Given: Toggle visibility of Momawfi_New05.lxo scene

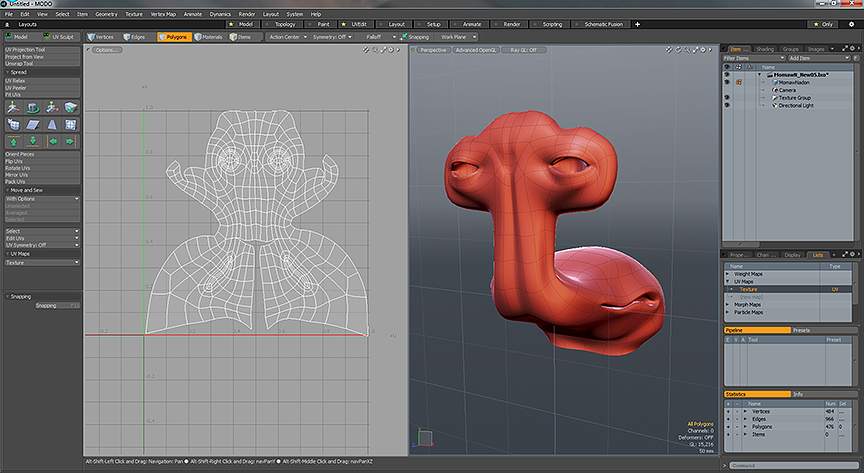Looking at the screenshot, I should 727,74.
